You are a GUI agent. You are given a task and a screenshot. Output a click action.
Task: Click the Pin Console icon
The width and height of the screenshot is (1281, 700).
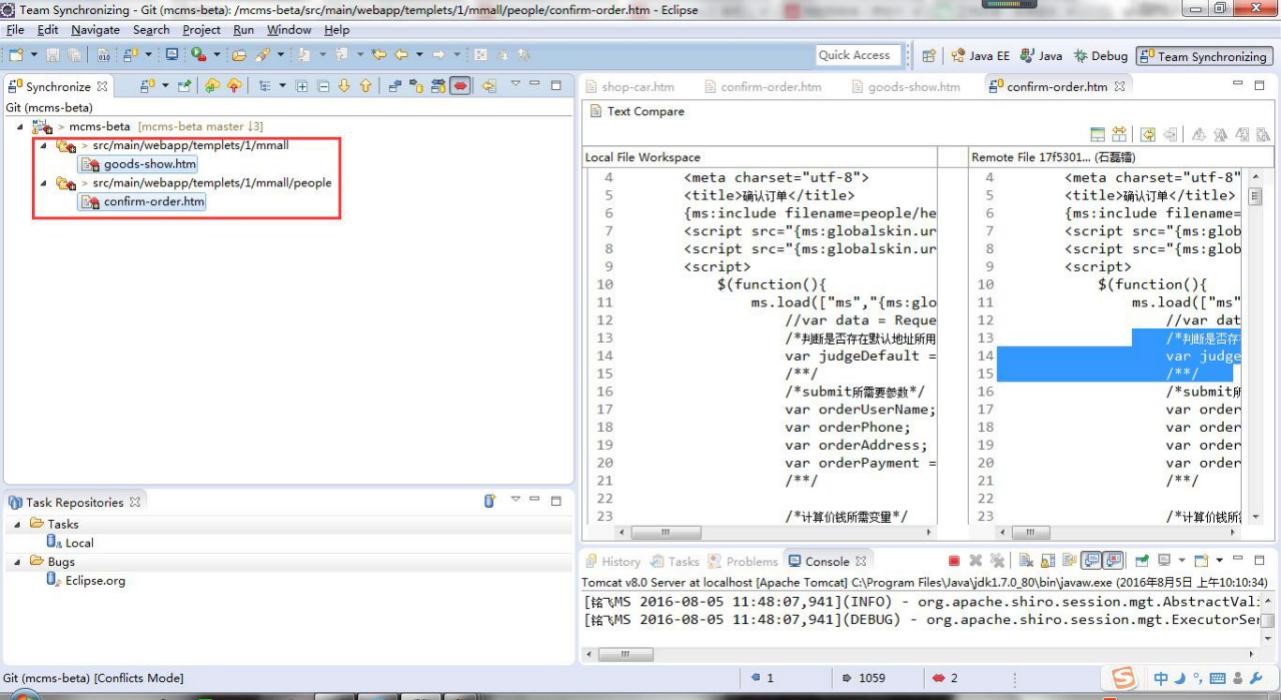(1141, 560)
